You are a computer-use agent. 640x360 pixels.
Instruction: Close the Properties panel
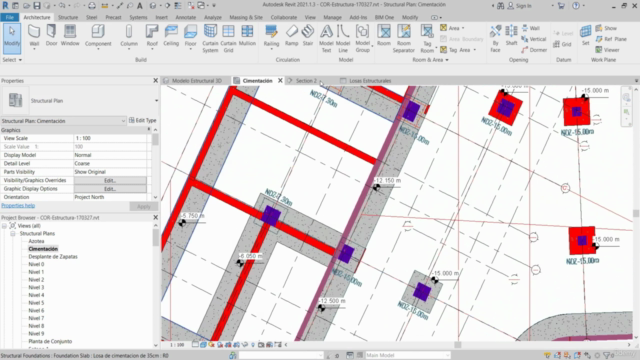pos(156,81)
